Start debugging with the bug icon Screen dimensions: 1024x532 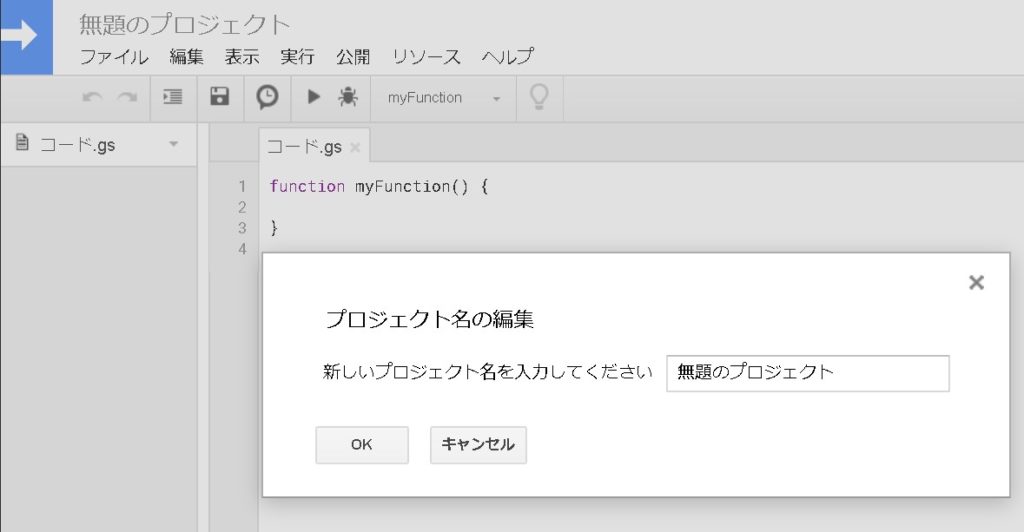point(347,97)
